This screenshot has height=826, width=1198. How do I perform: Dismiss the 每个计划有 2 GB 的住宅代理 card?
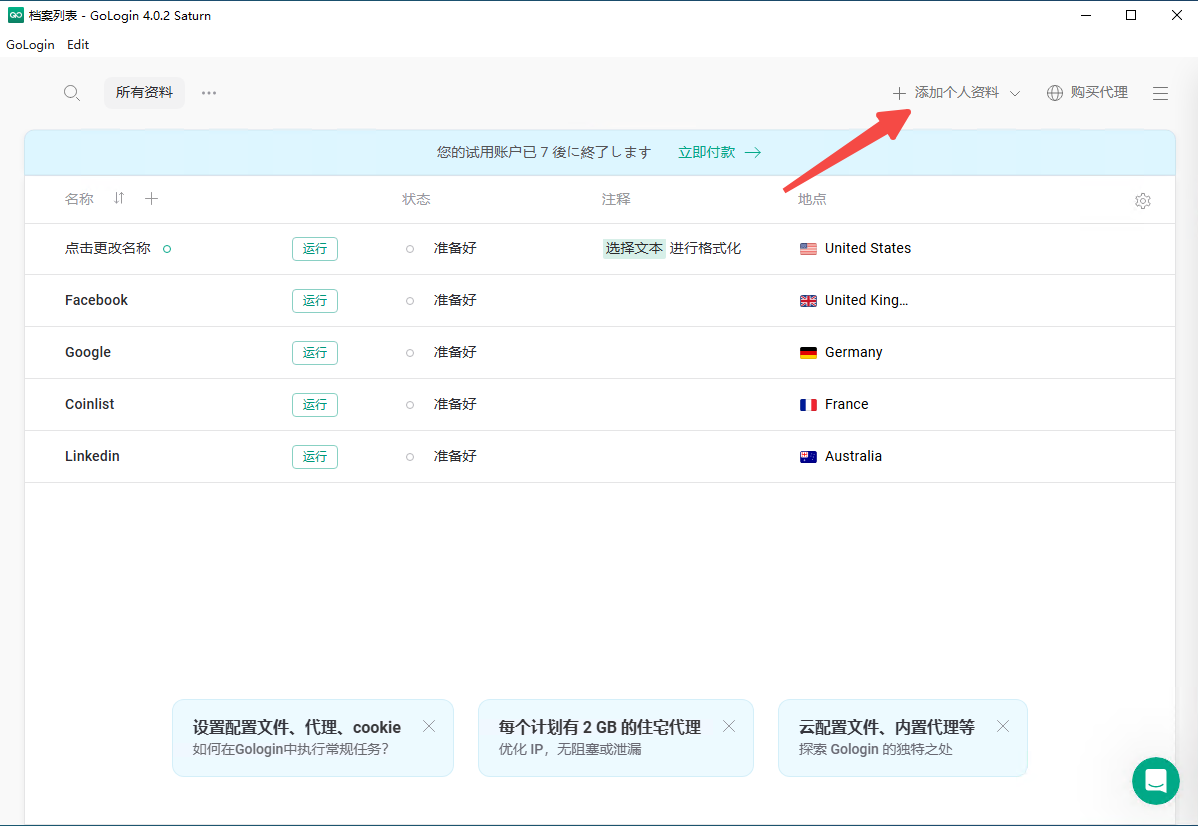point(729,726)
